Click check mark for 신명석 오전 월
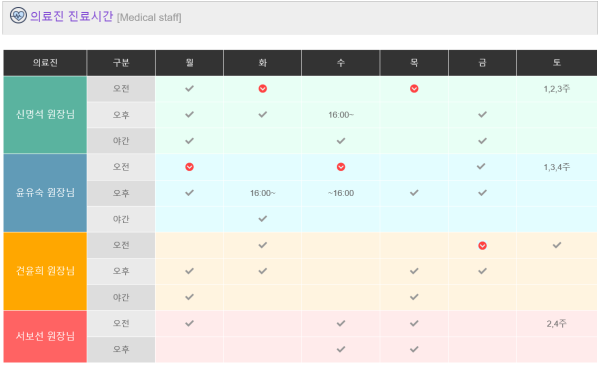Screen dimensions: 600x366 189,88
